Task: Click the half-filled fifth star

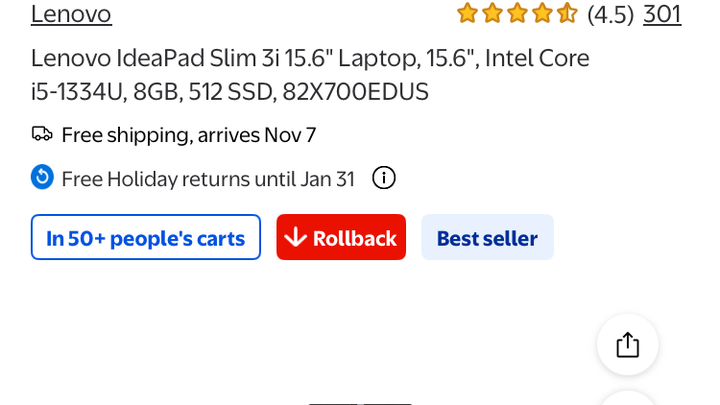Action: (567, 13)
